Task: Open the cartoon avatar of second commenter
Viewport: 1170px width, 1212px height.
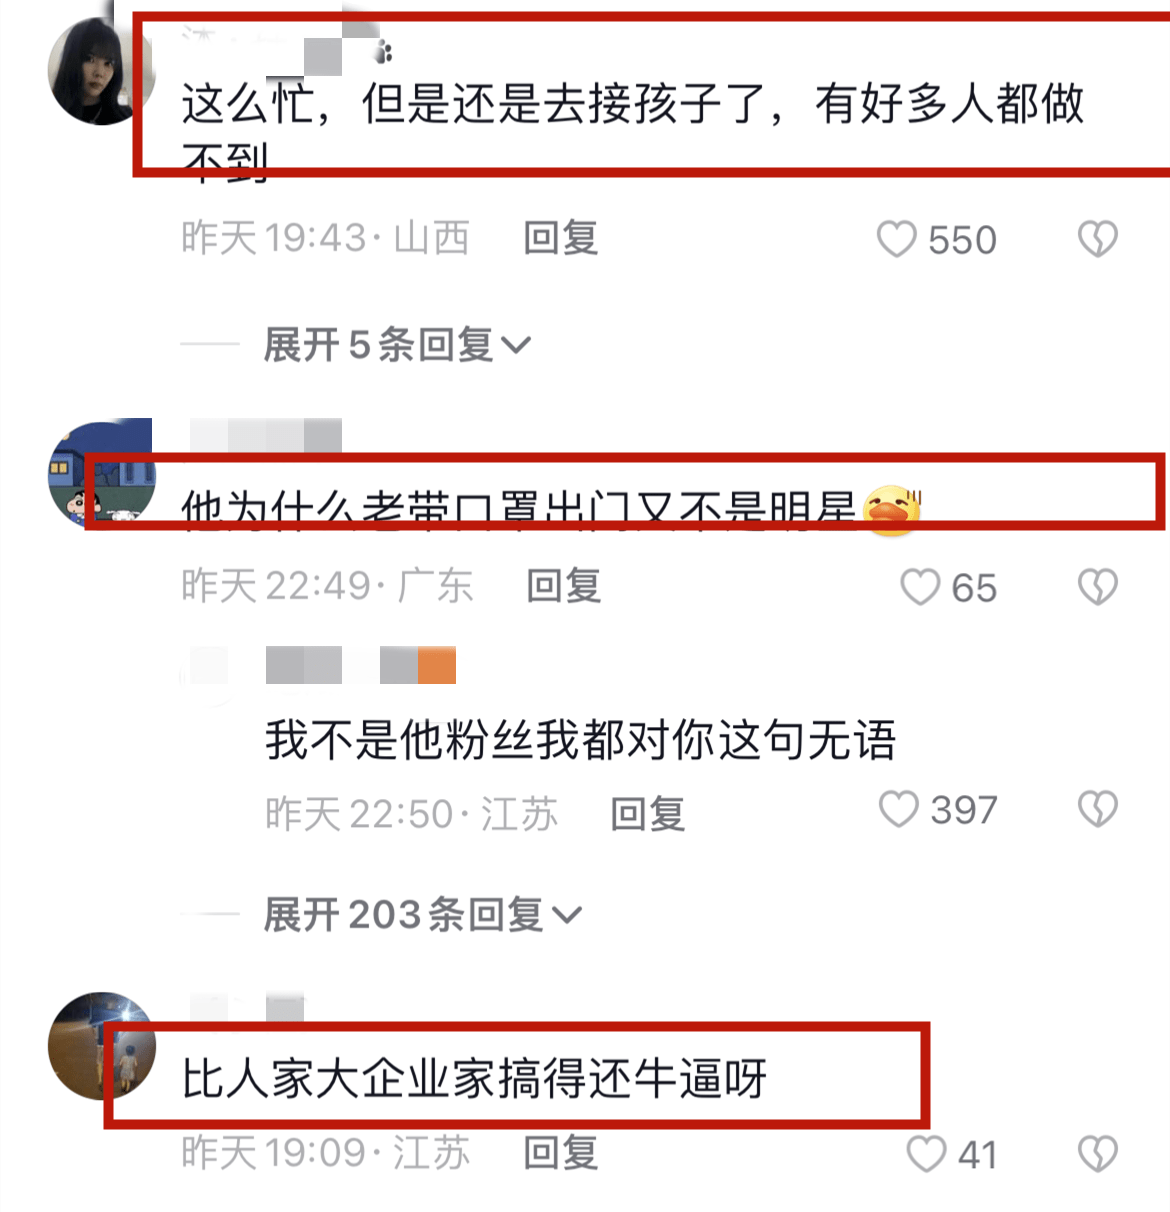Action: tap(102, 473)
